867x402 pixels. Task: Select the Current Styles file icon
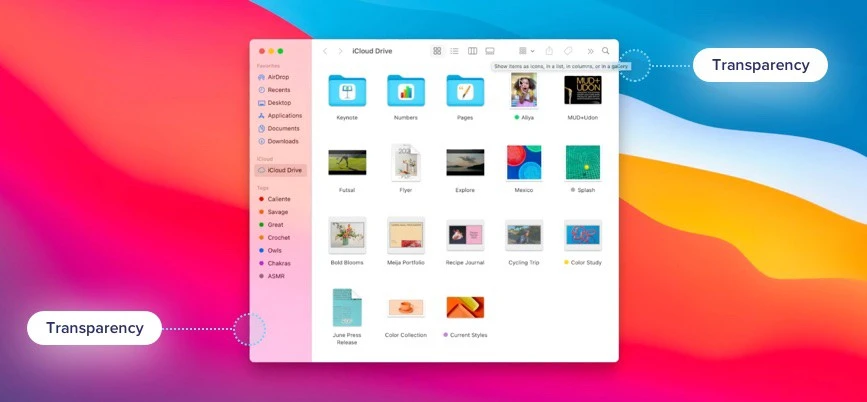(x=465, y=307)
